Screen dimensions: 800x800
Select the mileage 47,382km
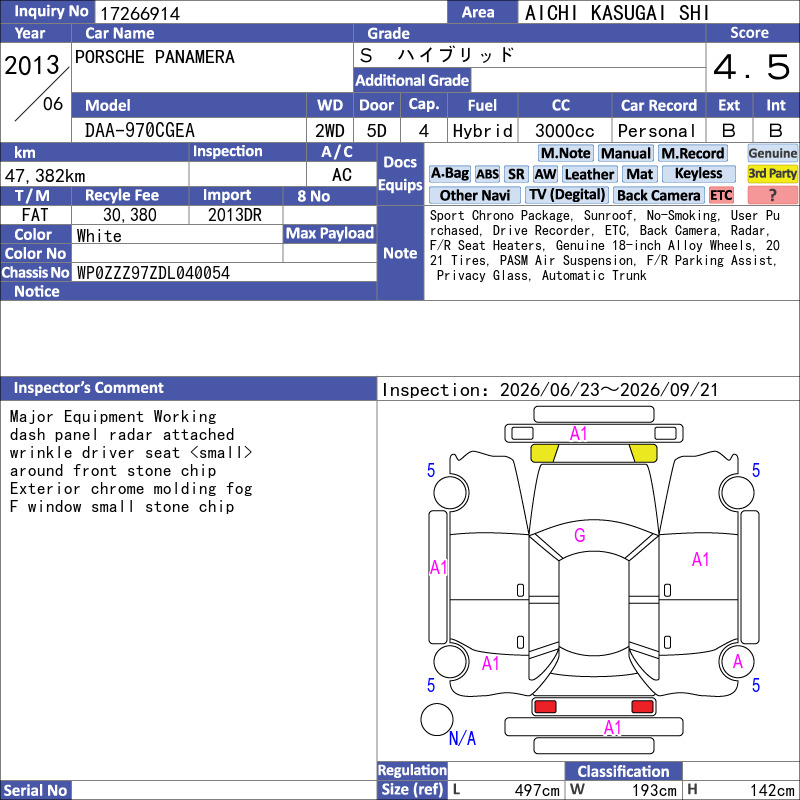(x=45, y=176)
